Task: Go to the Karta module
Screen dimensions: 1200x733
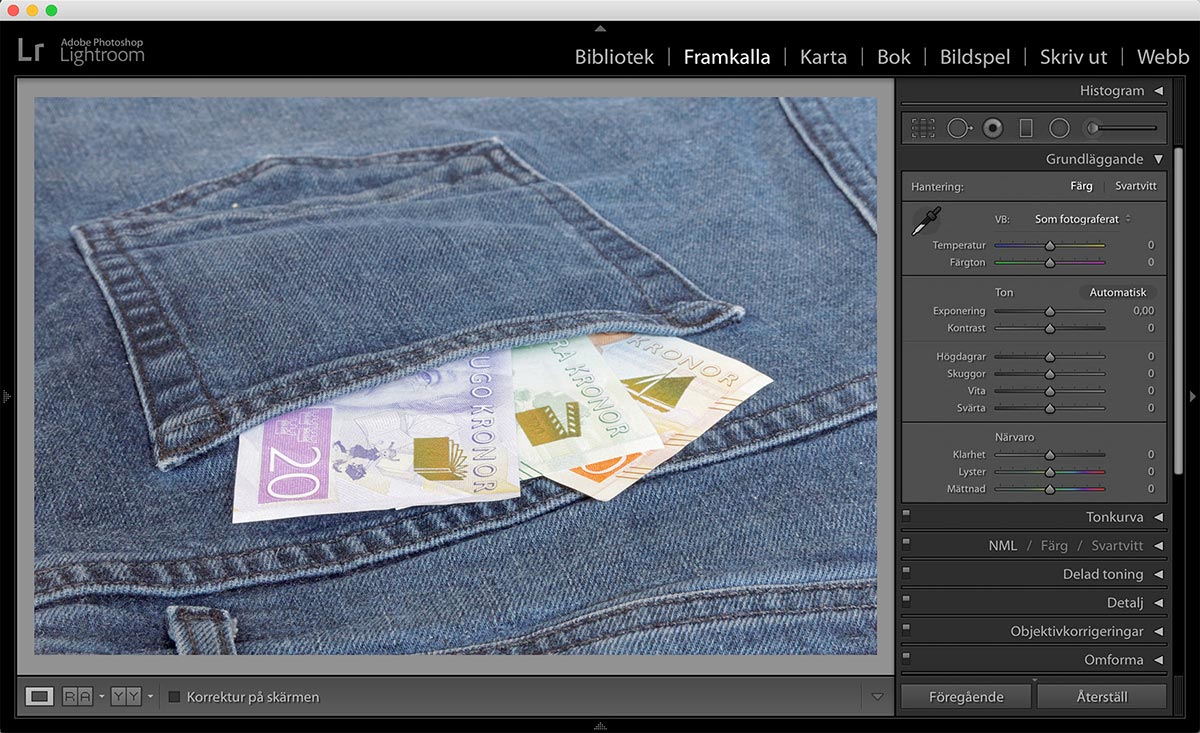Action: coord(824,57)
